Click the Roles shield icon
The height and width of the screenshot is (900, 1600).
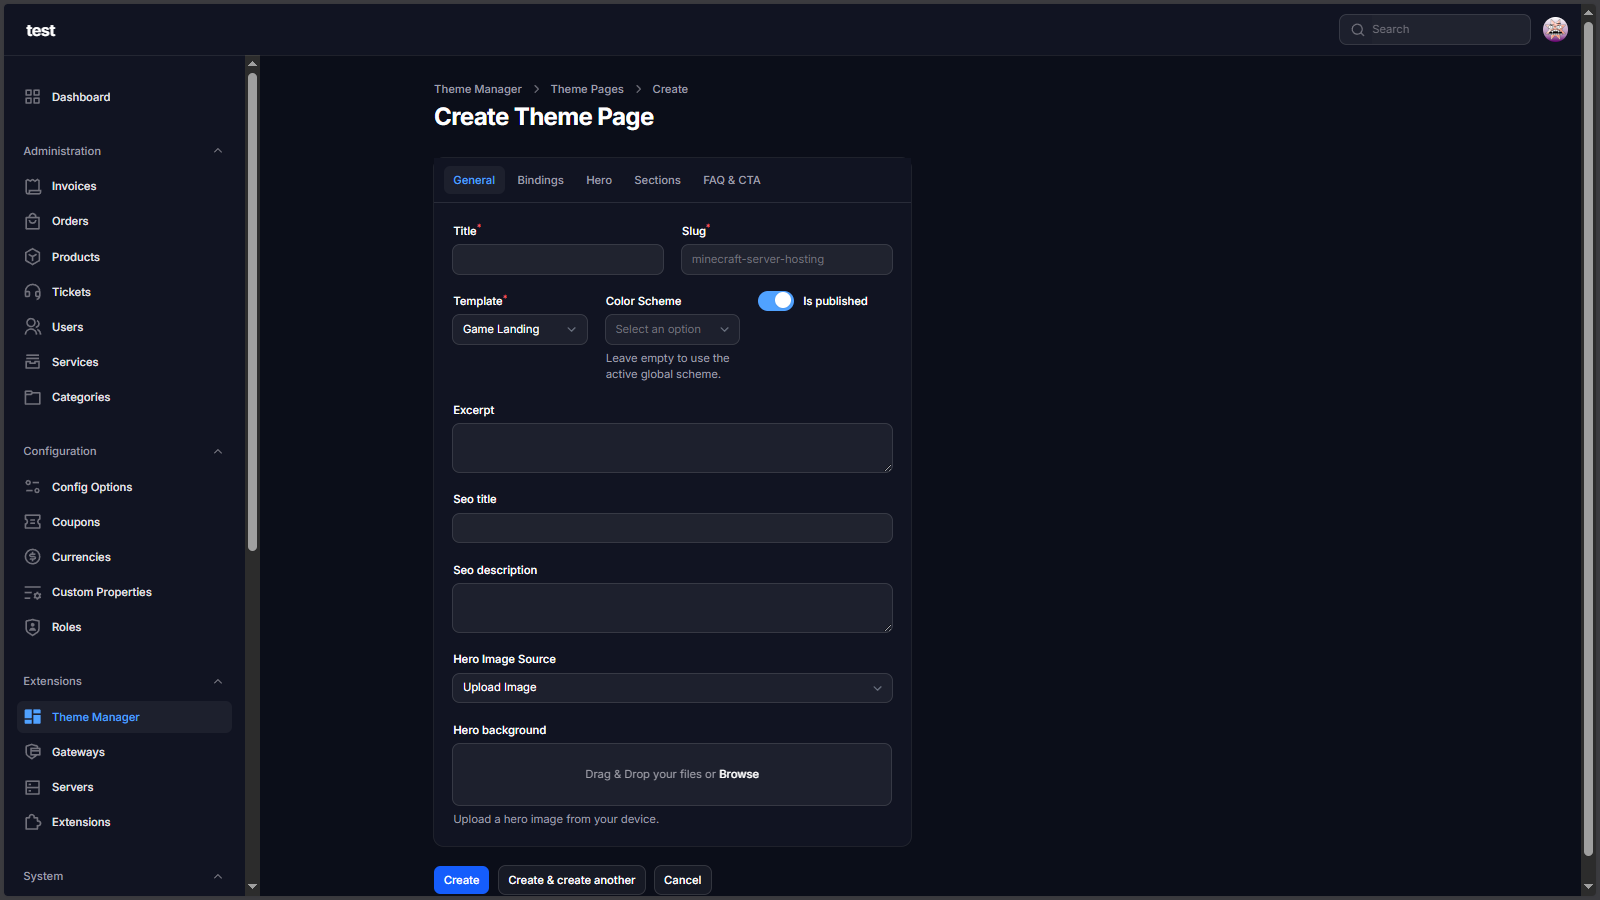(32, 627)
